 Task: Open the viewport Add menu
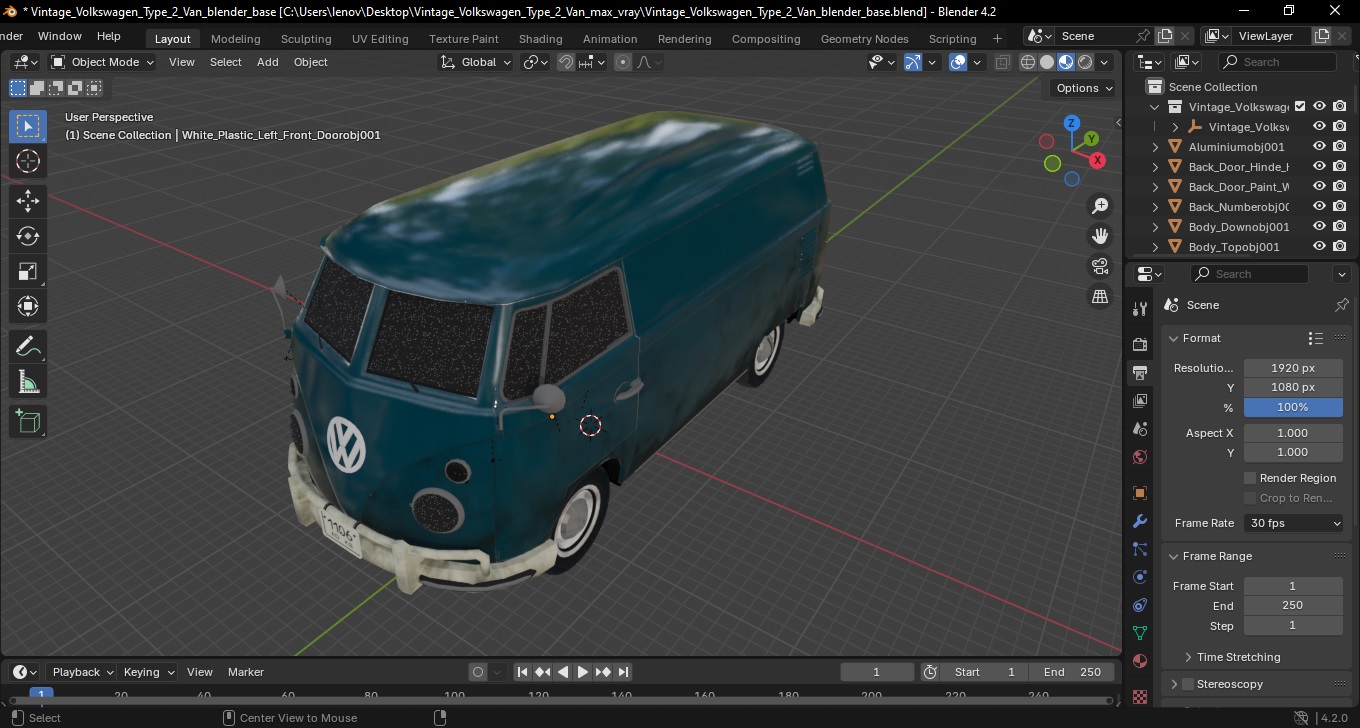(x=267, y=62)
